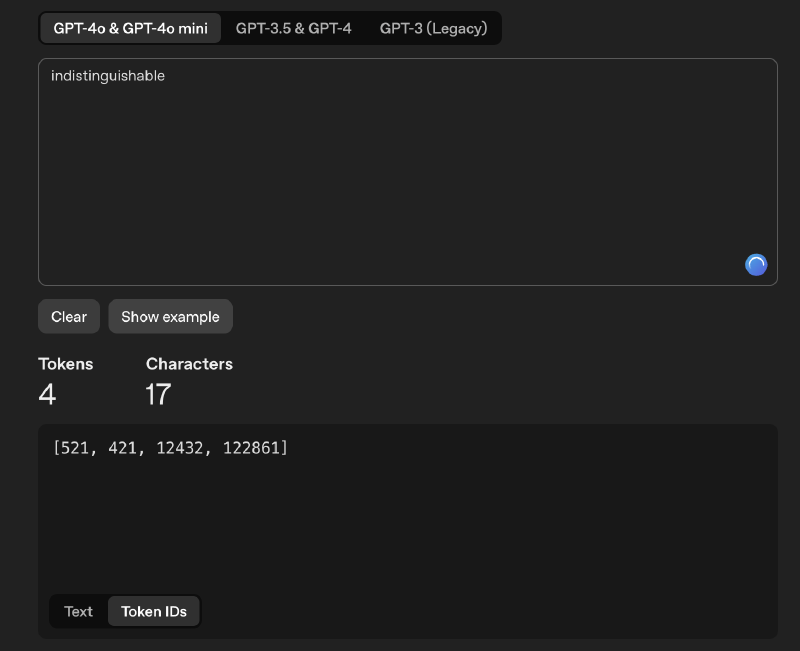Screen dimensions: 800x651
Task: Click the Characters value showing 17
Action: click(x=157, y=394)
